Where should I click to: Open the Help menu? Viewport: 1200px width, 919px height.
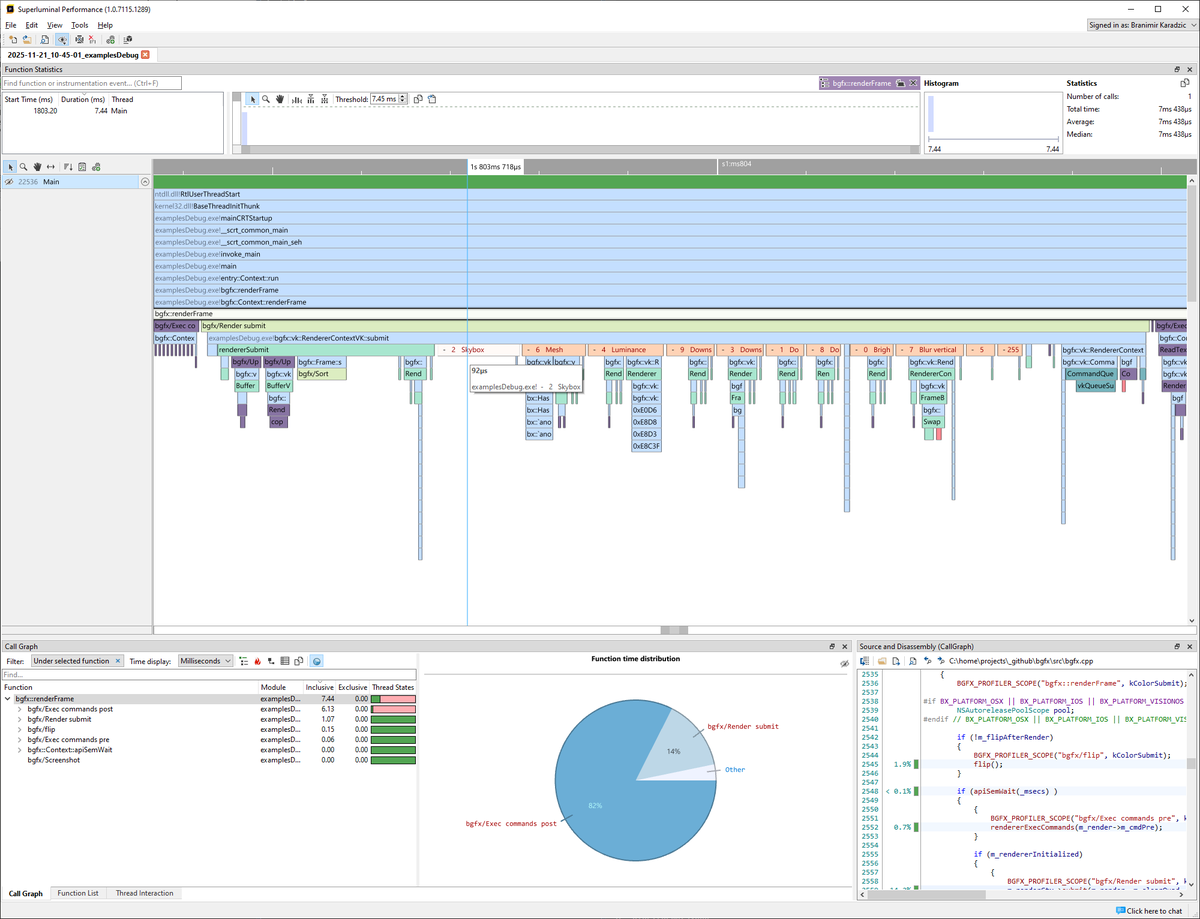click(105, 25)
